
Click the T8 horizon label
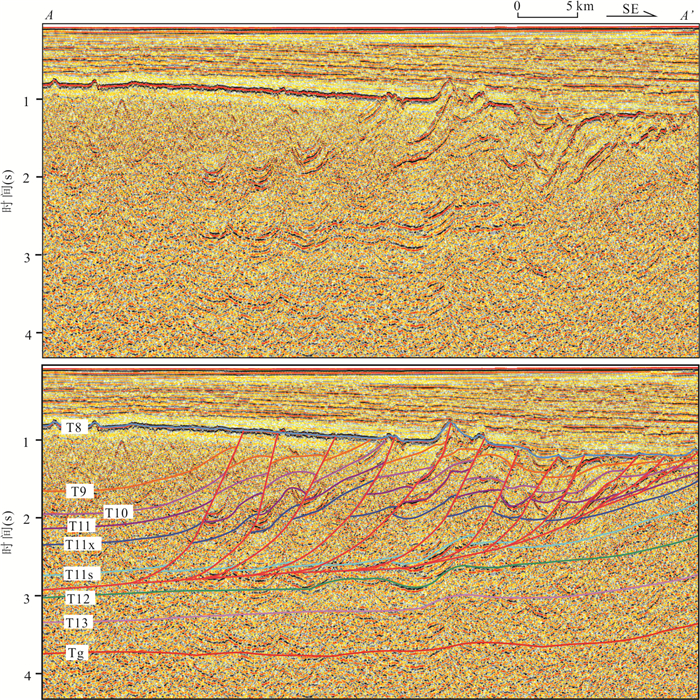pos(75,428)
